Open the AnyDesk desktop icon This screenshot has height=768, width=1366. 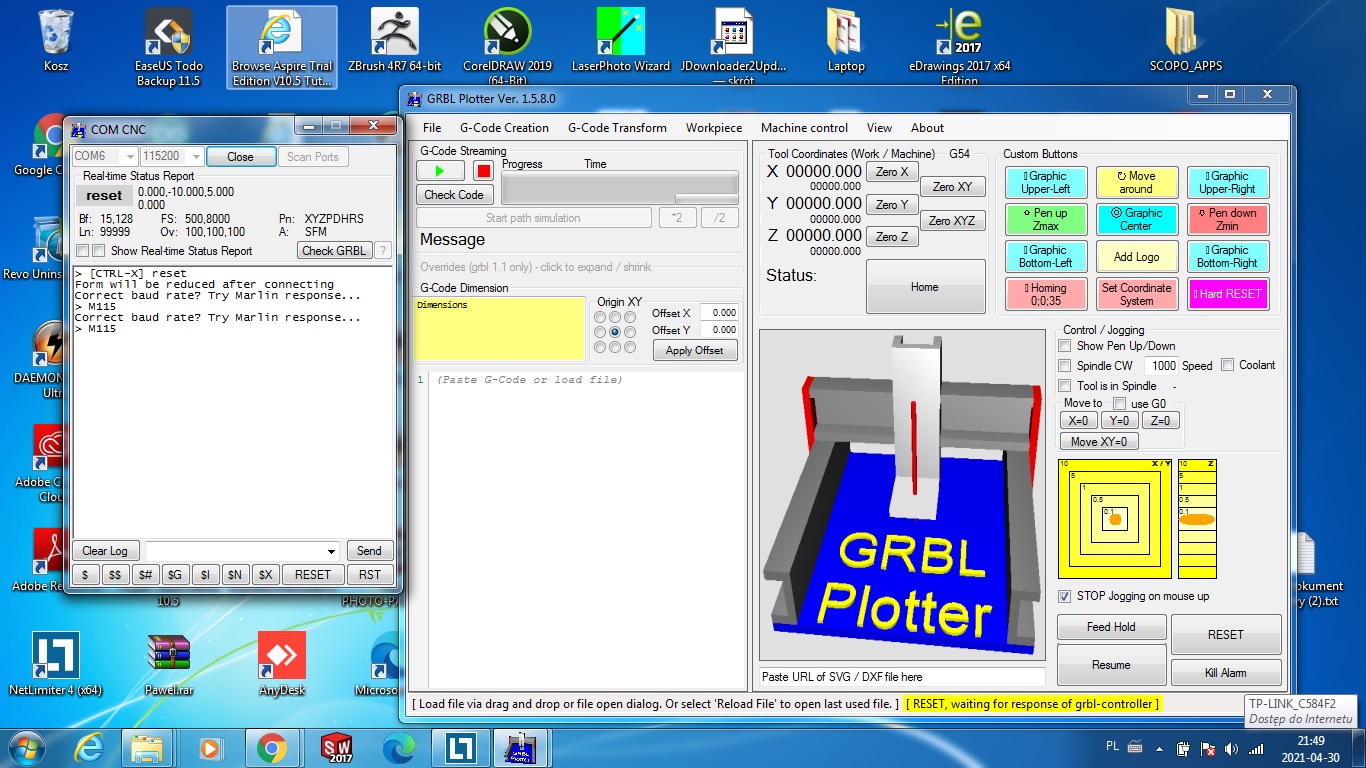tap(281, 658)
